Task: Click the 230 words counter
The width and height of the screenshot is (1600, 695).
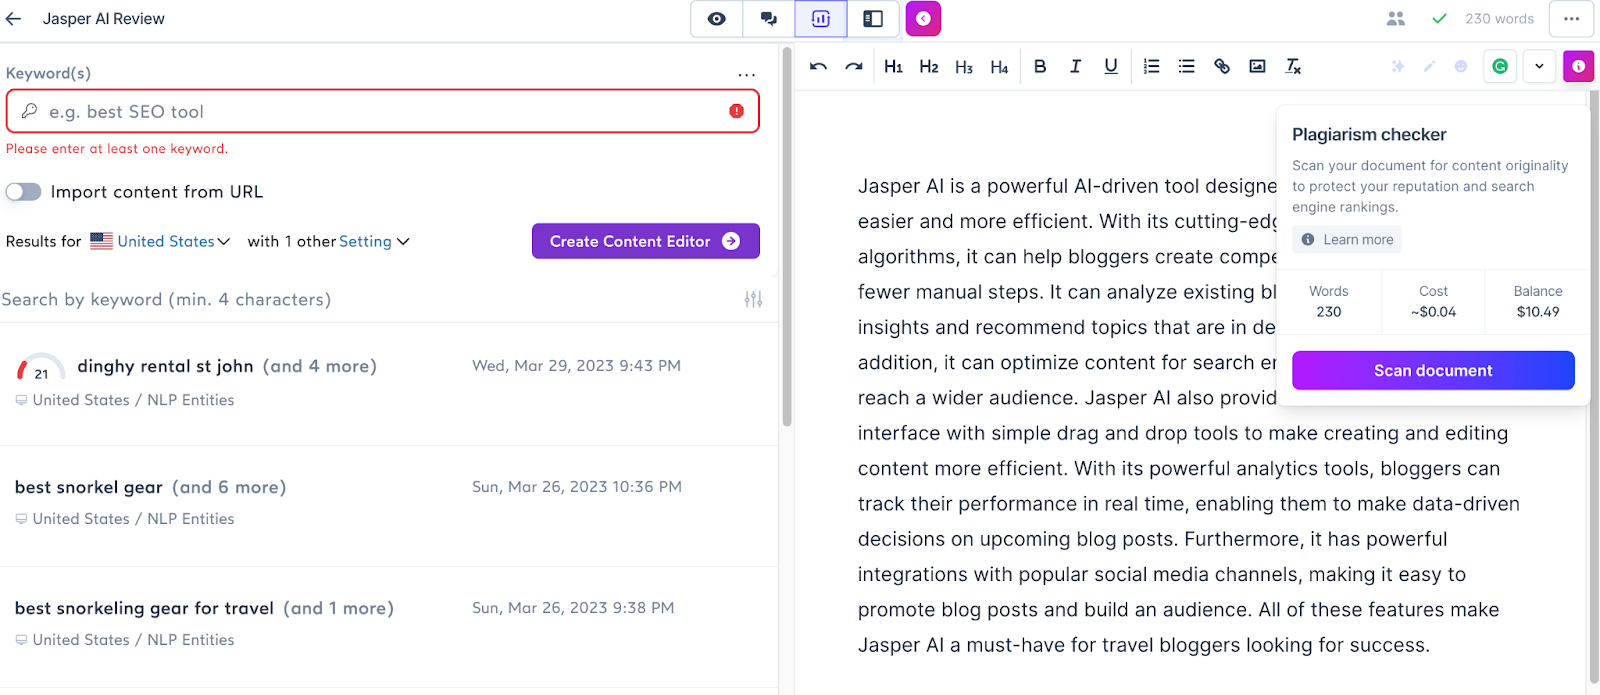Action: [1499, 19]
